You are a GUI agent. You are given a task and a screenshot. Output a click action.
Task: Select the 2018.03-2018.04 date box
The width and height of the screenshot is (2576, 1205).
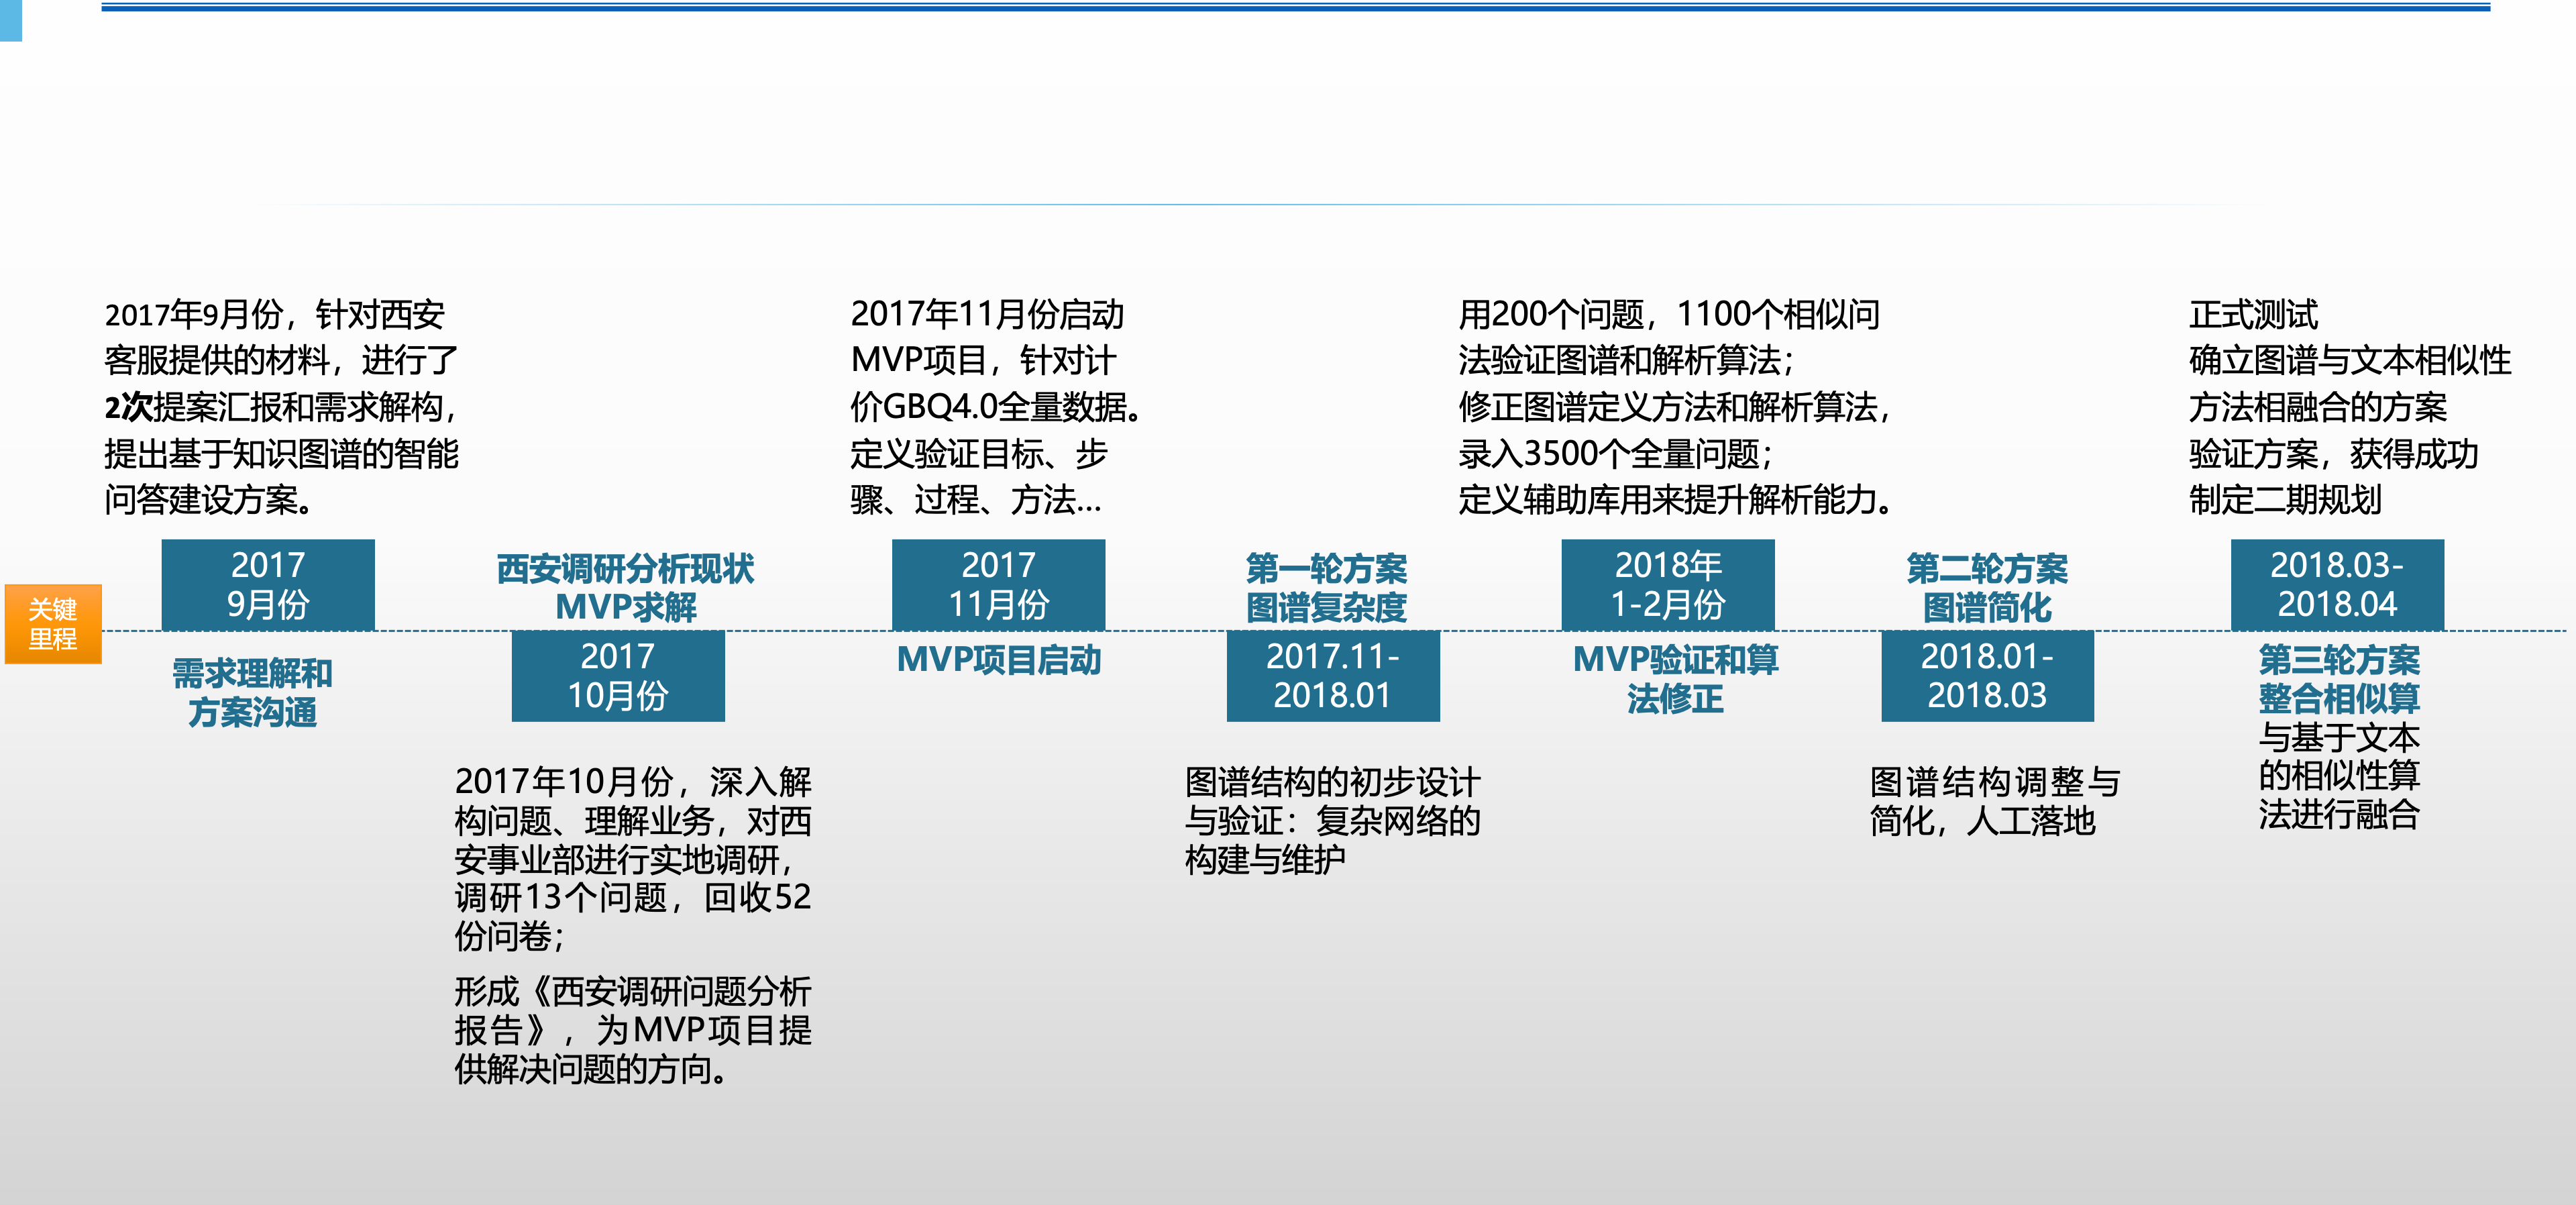(x=2337, y=585)
